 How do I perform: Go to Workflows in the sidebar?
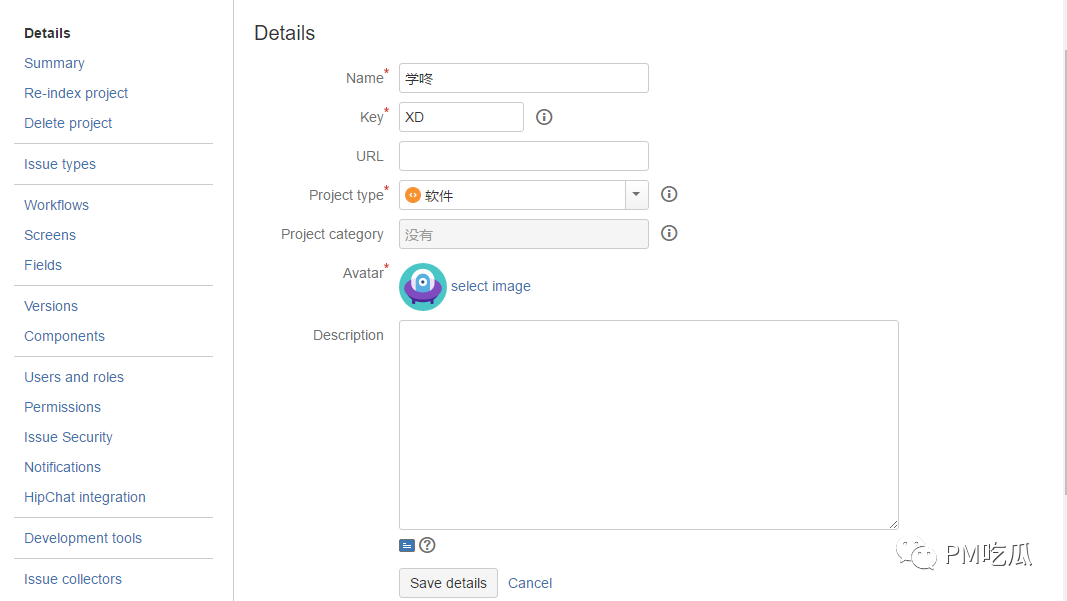(56, 205)
